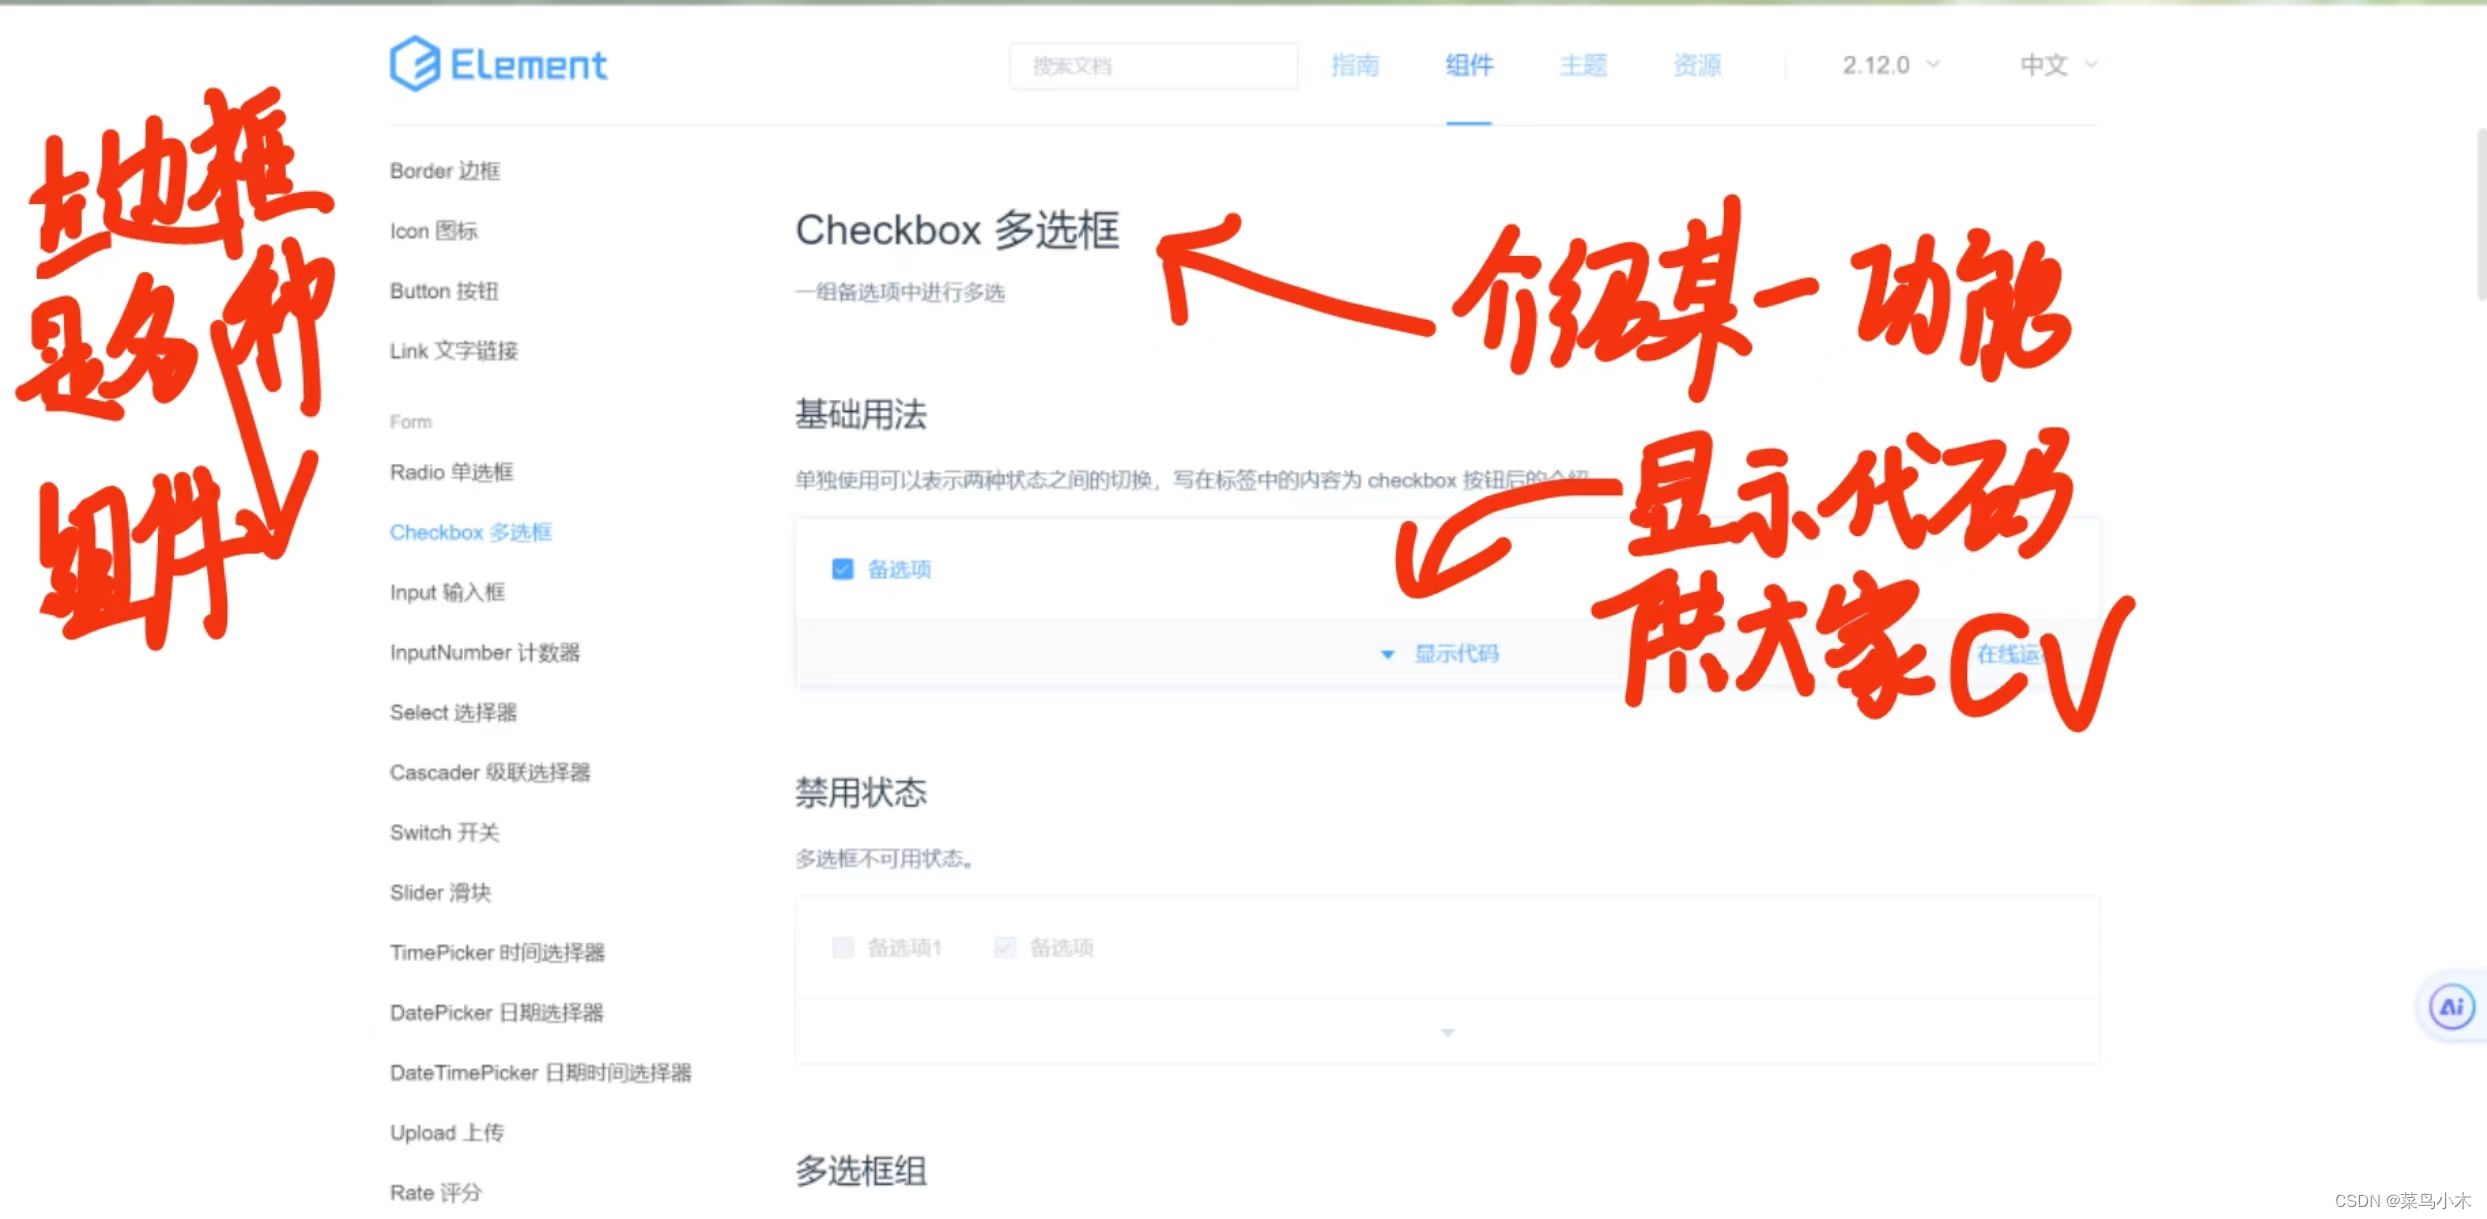Select Icon 图标 sidebar item
The image size is (2487, 1219).
pyautogui.click(x=433, y=231)
